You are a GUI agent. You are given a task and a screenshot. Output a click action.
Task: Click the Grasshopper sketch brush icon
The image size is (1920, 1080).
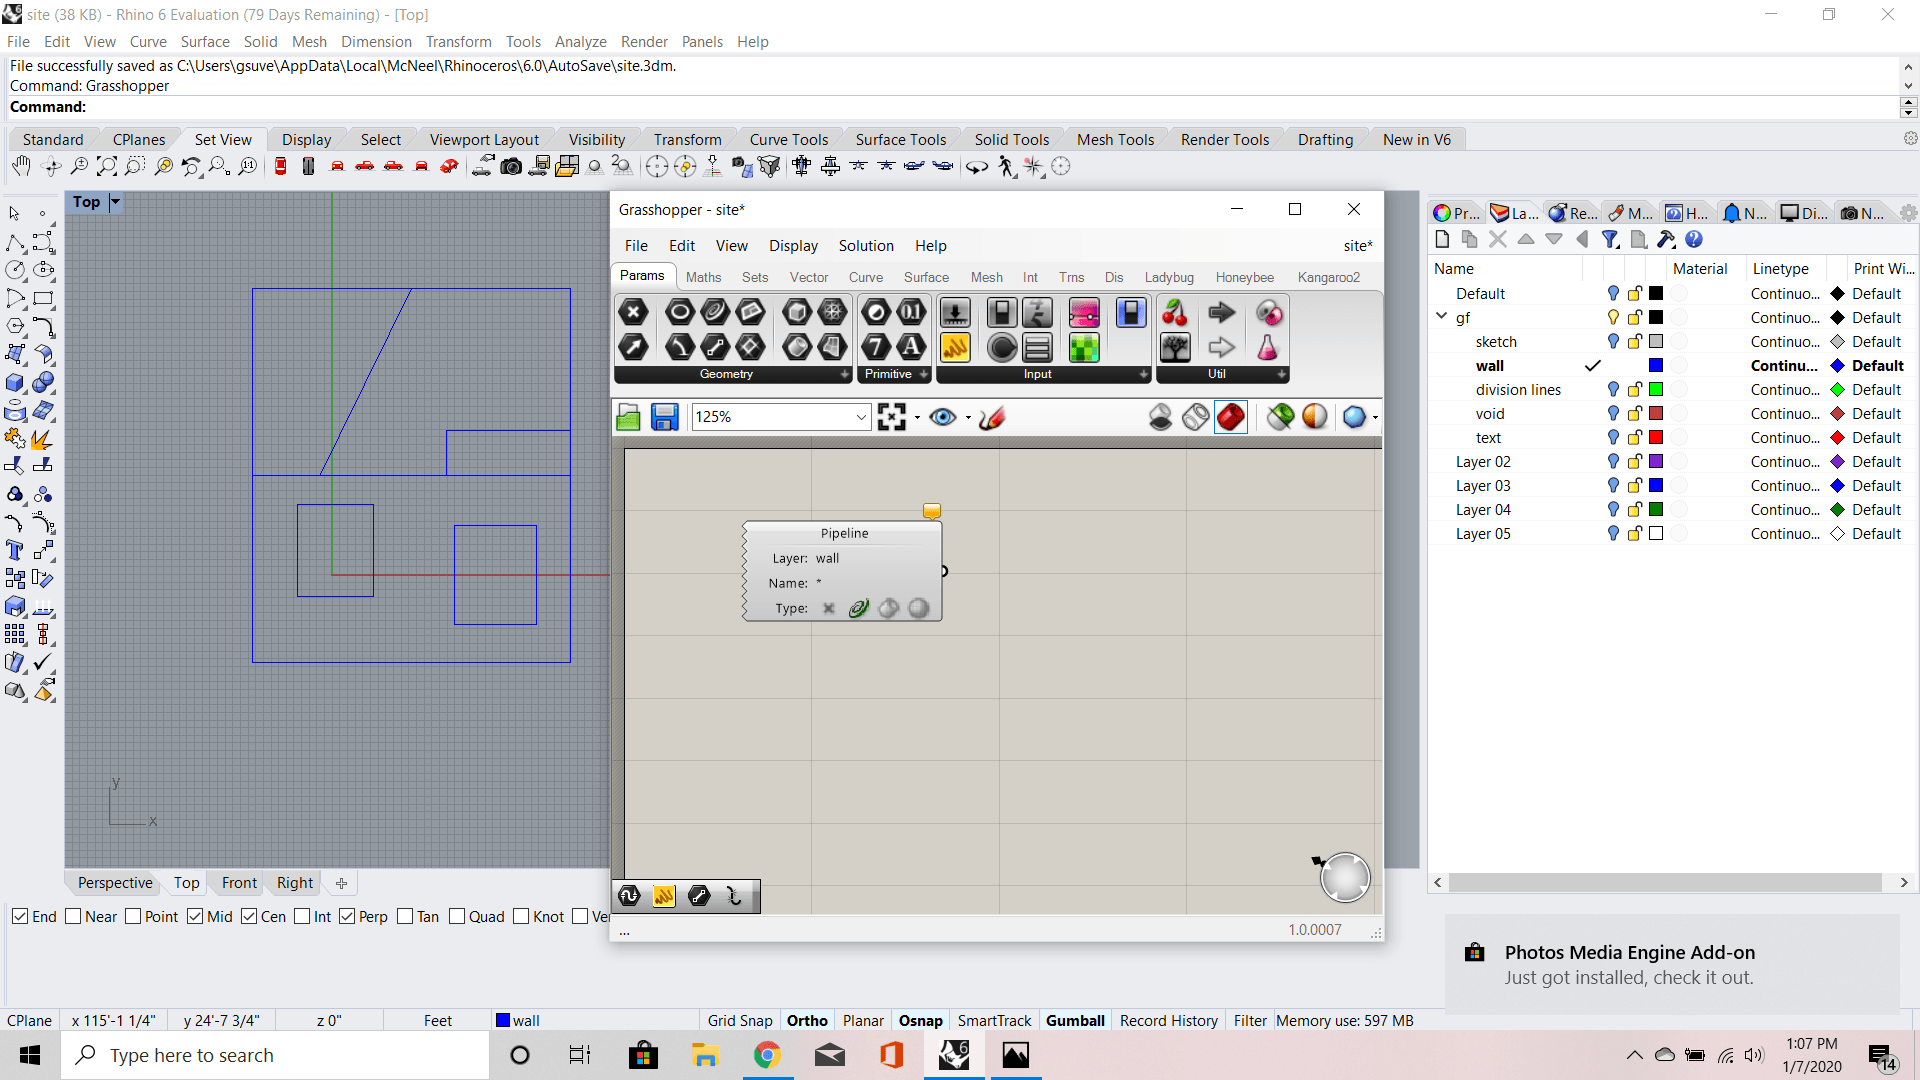(x=992, y=417)
